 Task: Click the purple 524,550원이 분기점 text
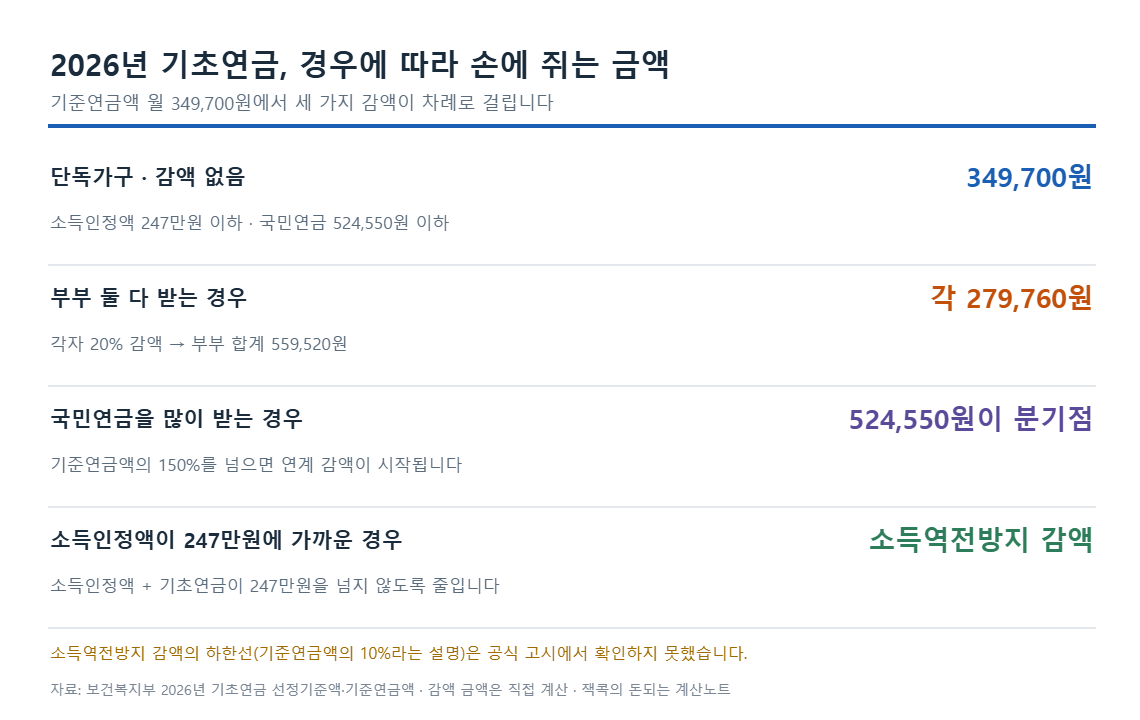[971, 419]
